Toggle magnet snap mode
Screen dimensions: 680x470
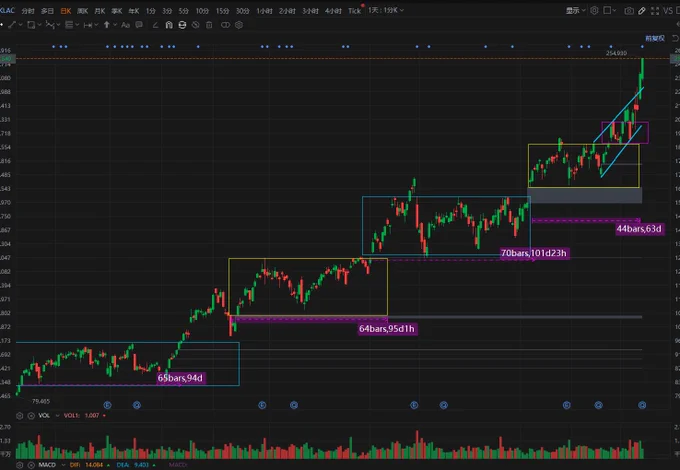point(169,25)
